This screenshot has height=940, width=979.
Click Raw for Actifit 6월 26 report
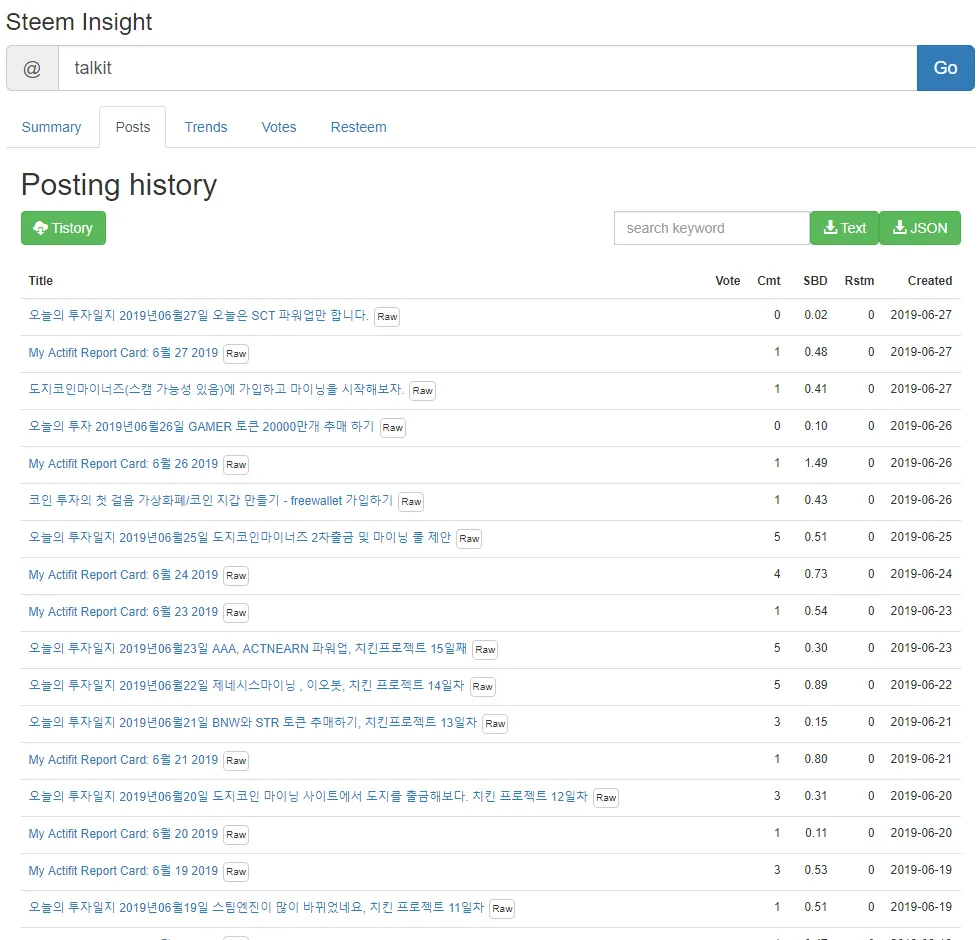[236, 464]
